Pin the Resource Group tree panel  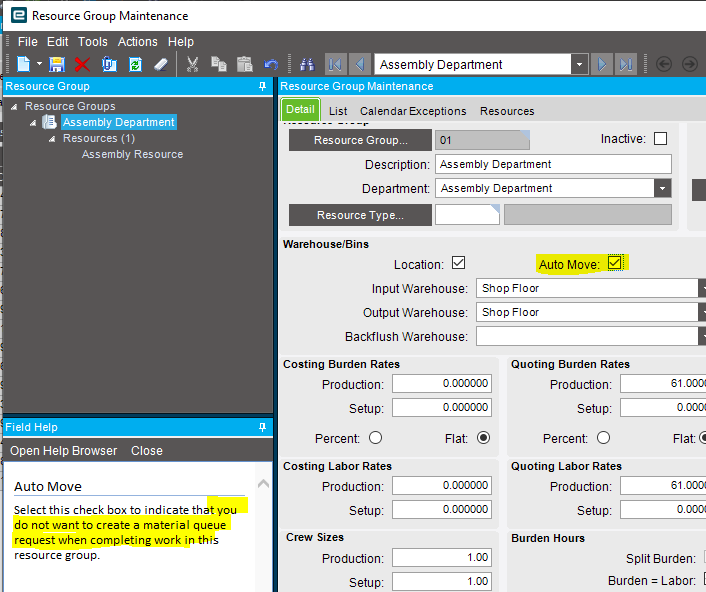(x=262, y=86)
